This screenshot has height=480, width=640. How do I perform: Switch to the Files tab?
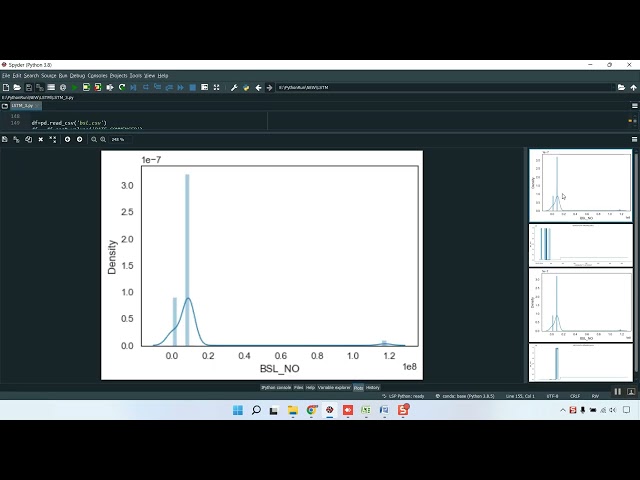[298, 387]
